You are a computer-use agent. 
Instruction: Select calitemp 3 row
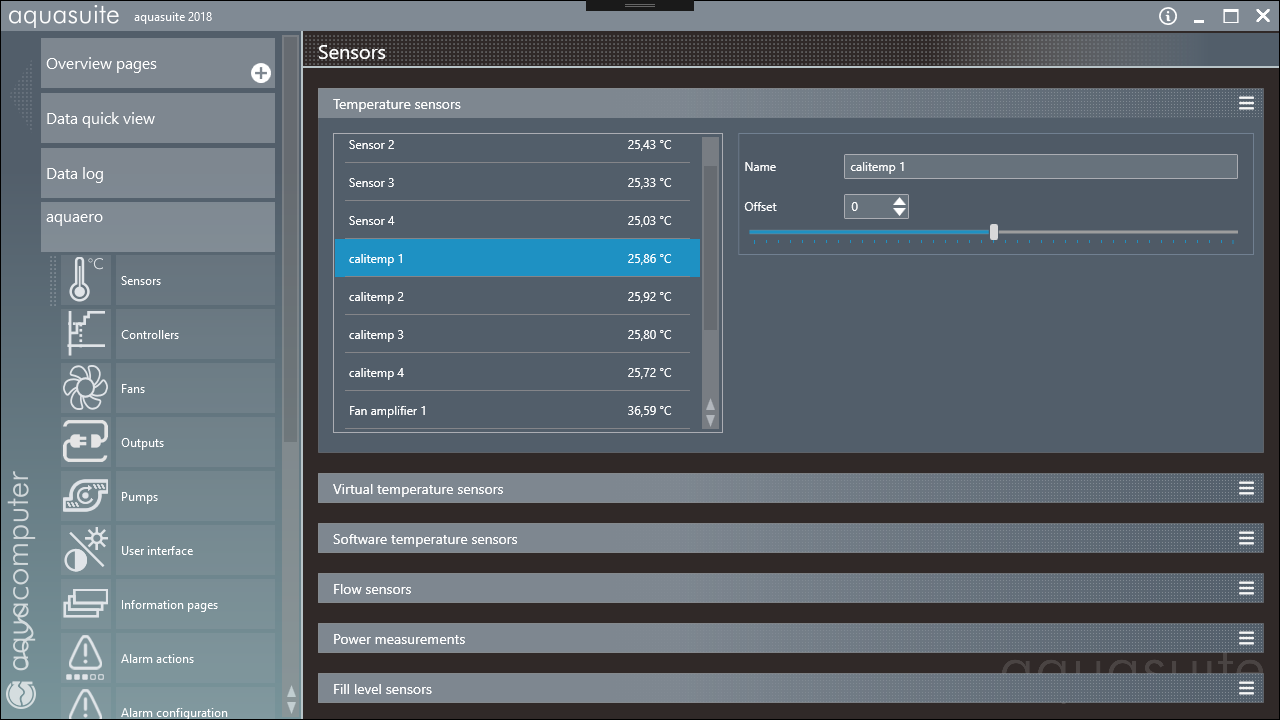(517, 335)
